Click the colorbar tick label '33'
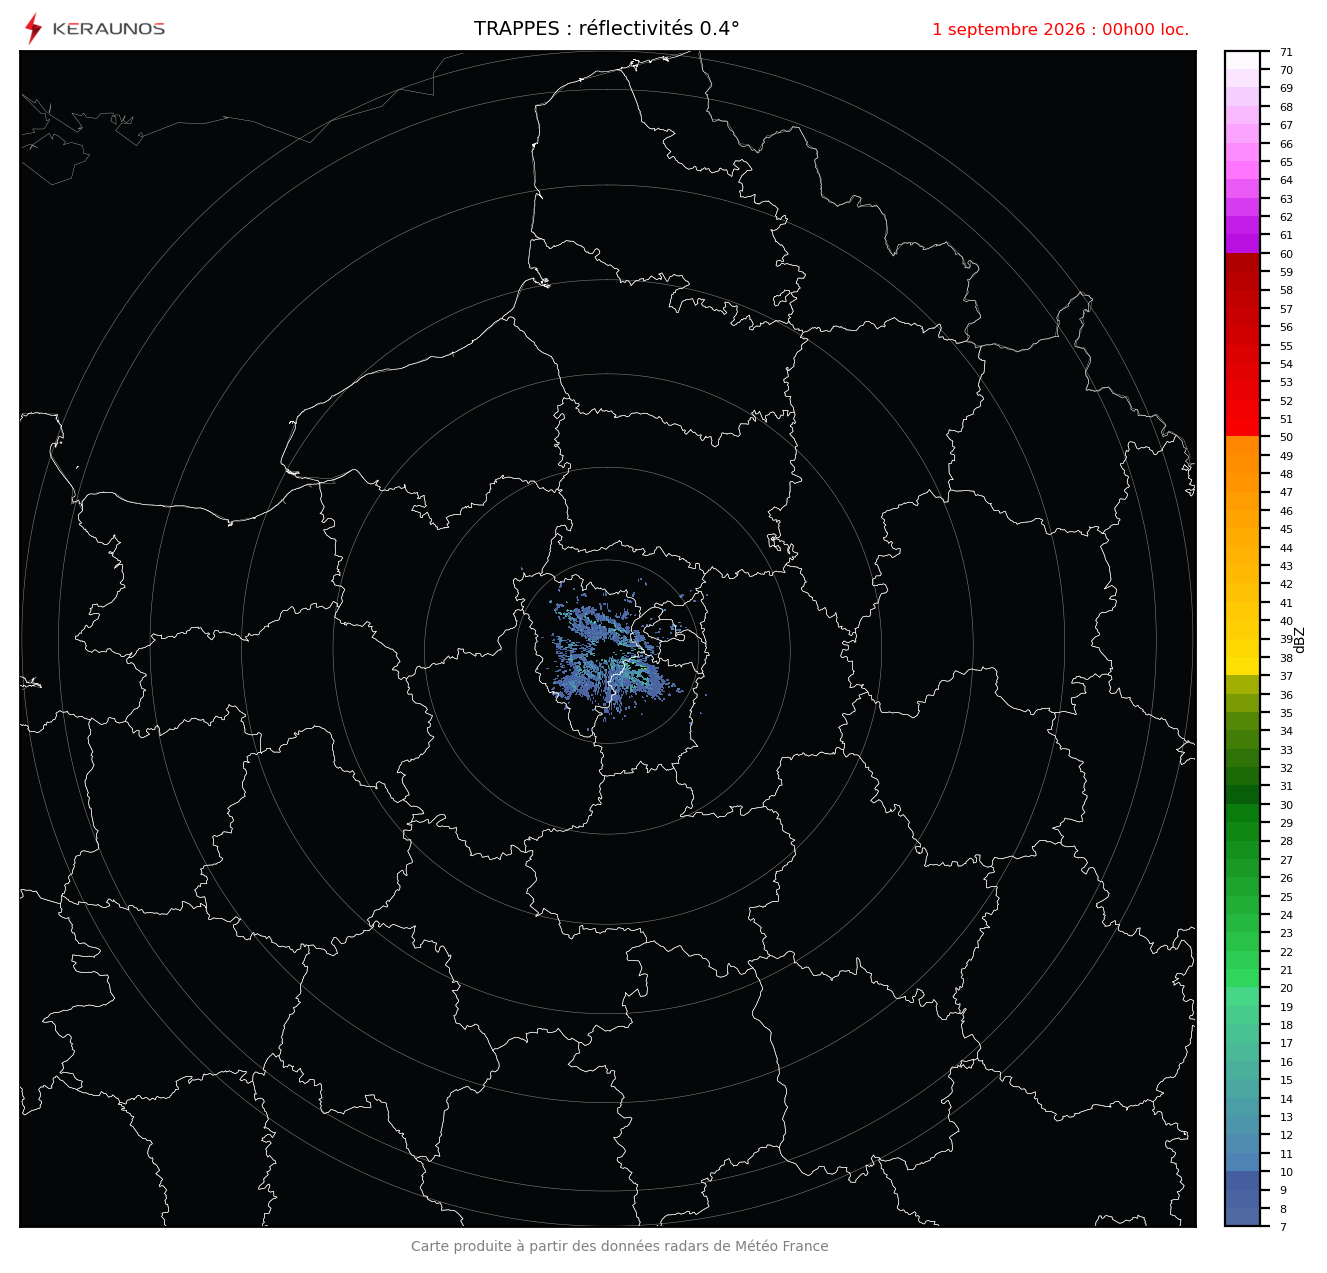 tap(1286, 750)
